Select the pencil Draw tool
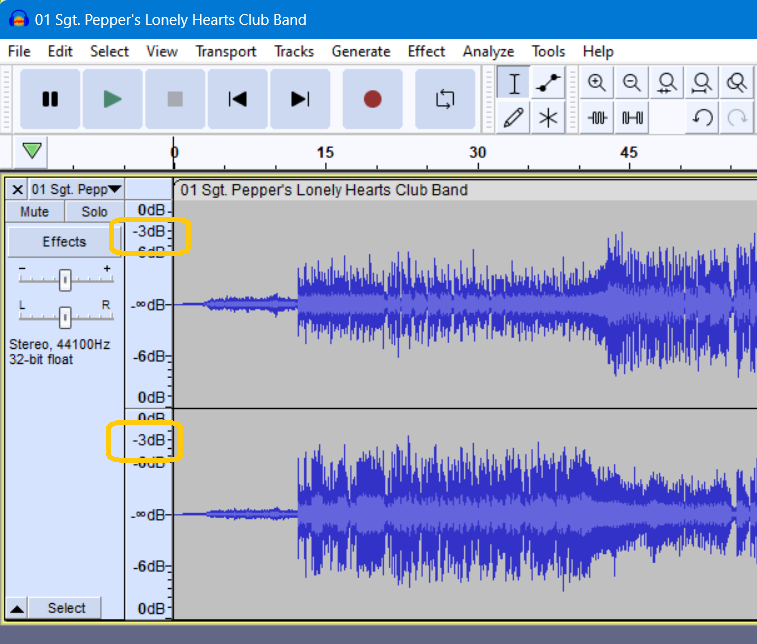Viewport: 757px width, 644px height. click(514, 117)
